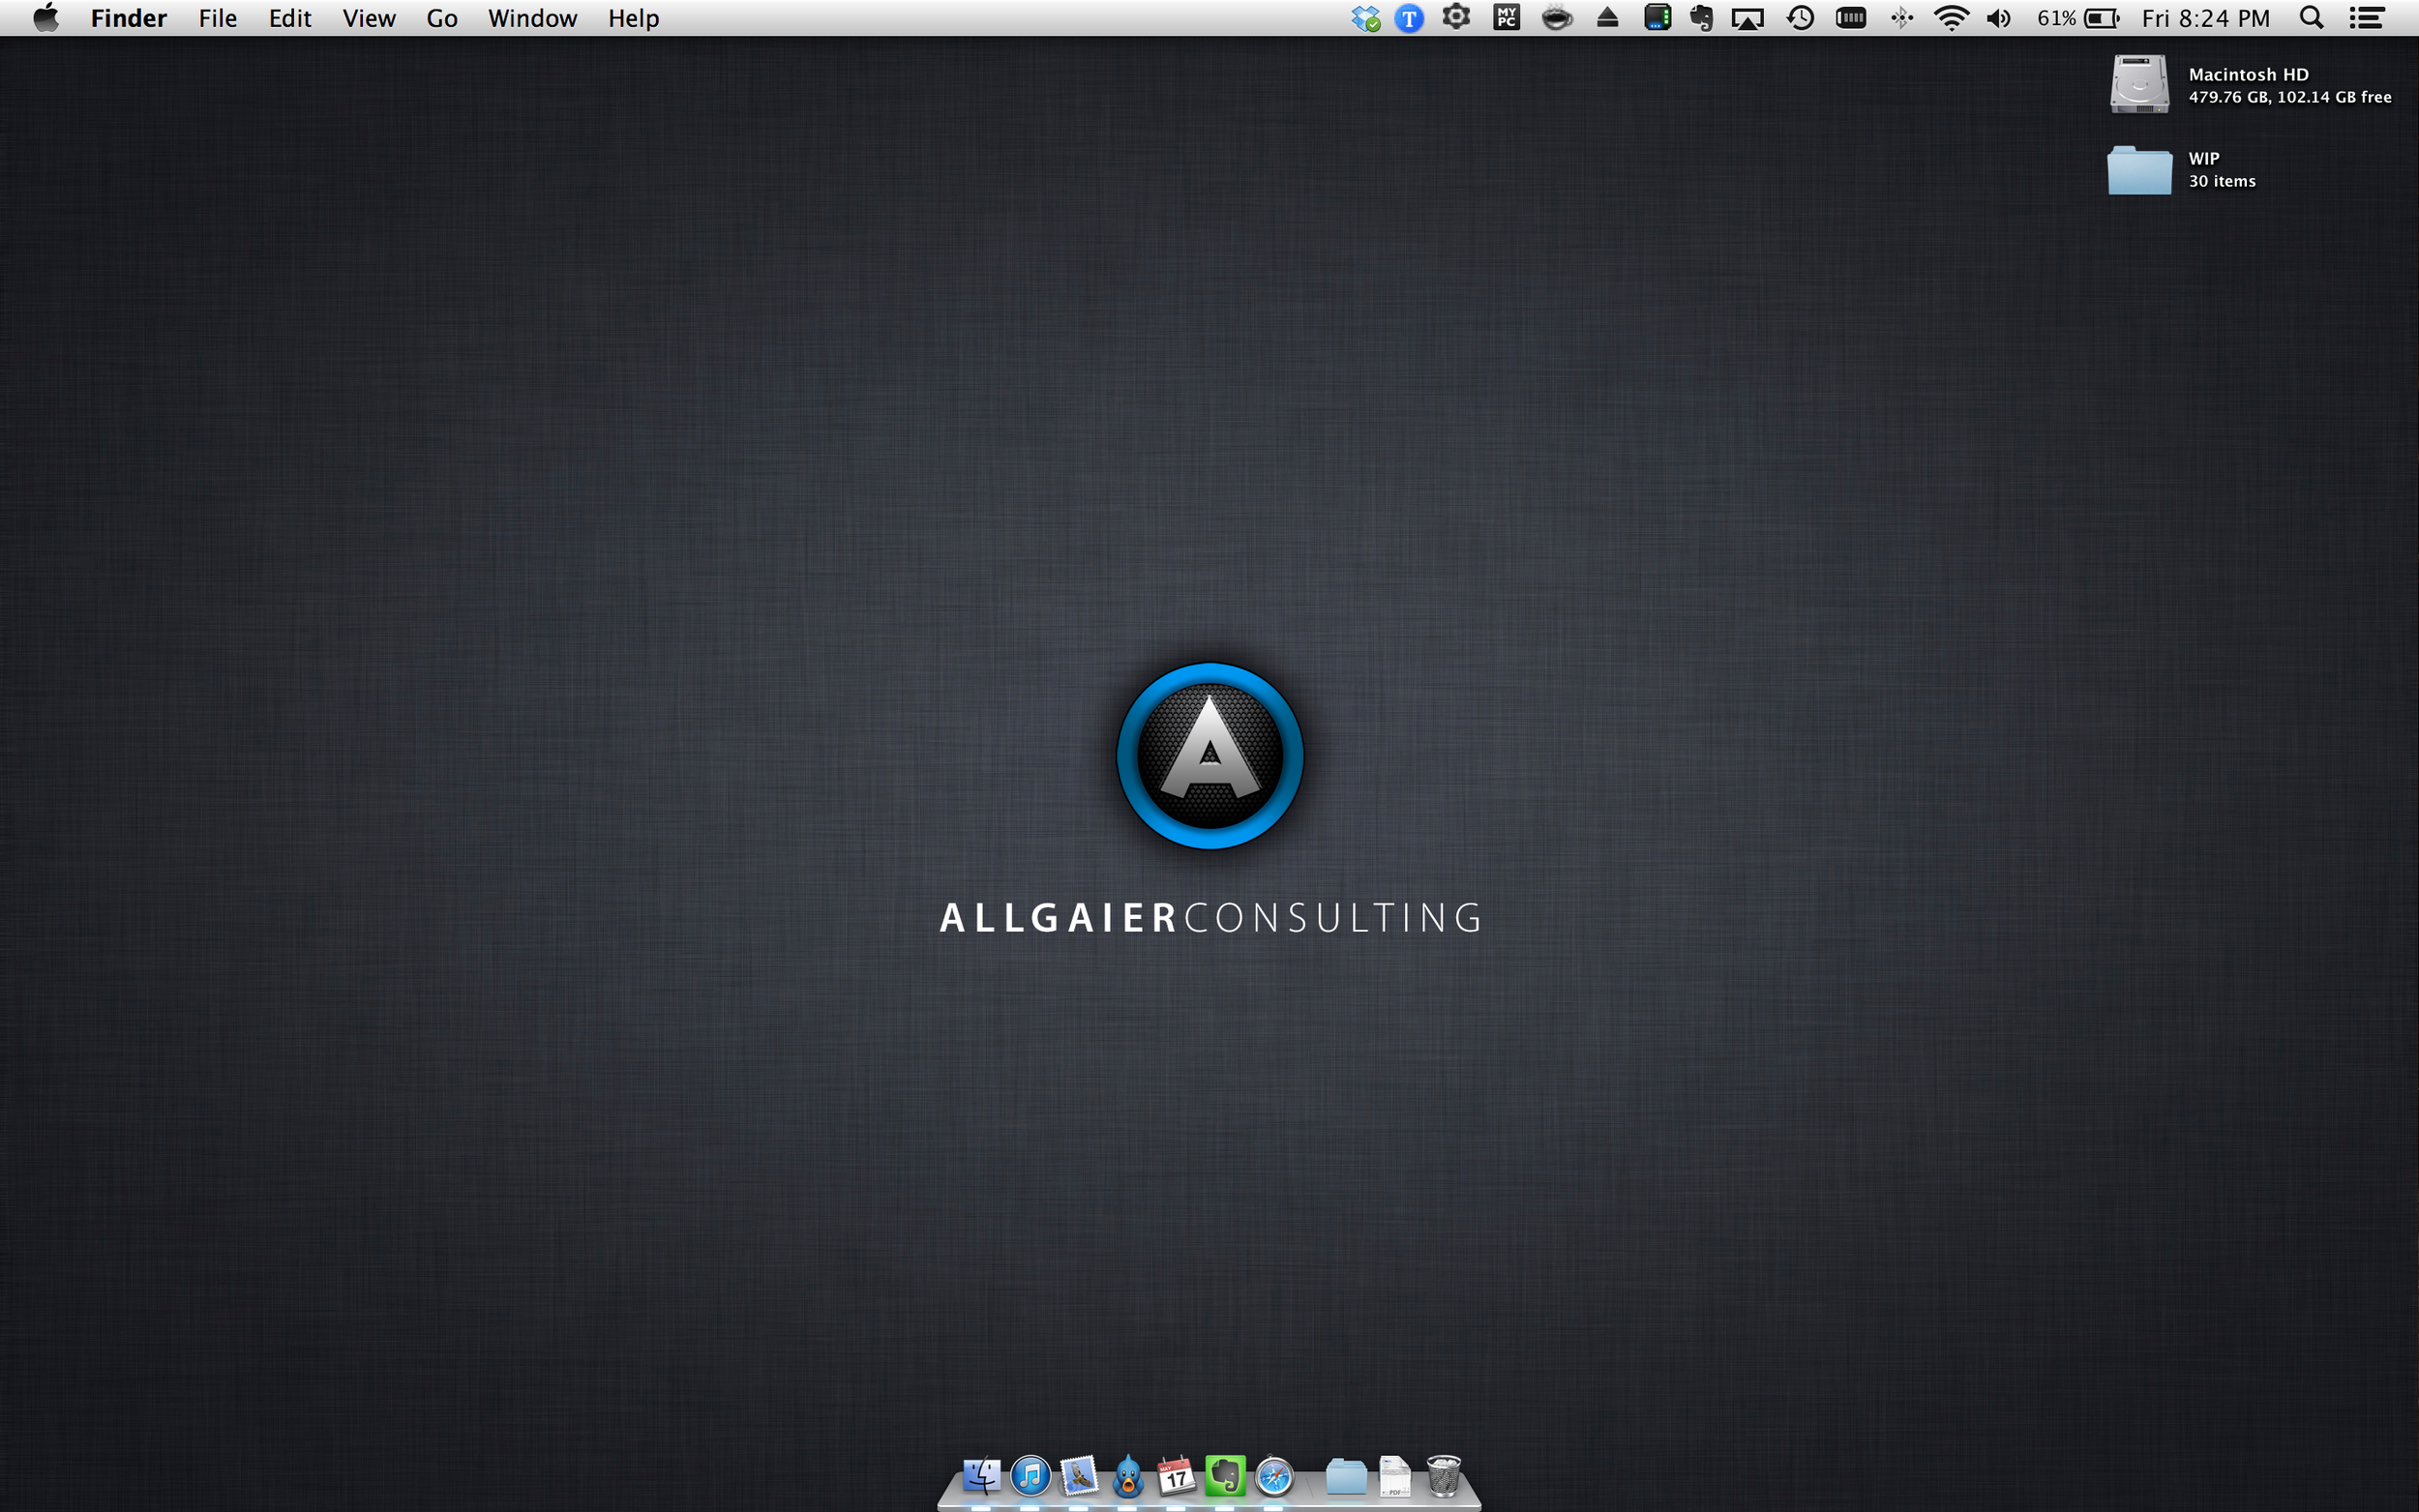2419x1512 pixels.
Task: Open the Help menu
Action: click(x=633, y=18)
